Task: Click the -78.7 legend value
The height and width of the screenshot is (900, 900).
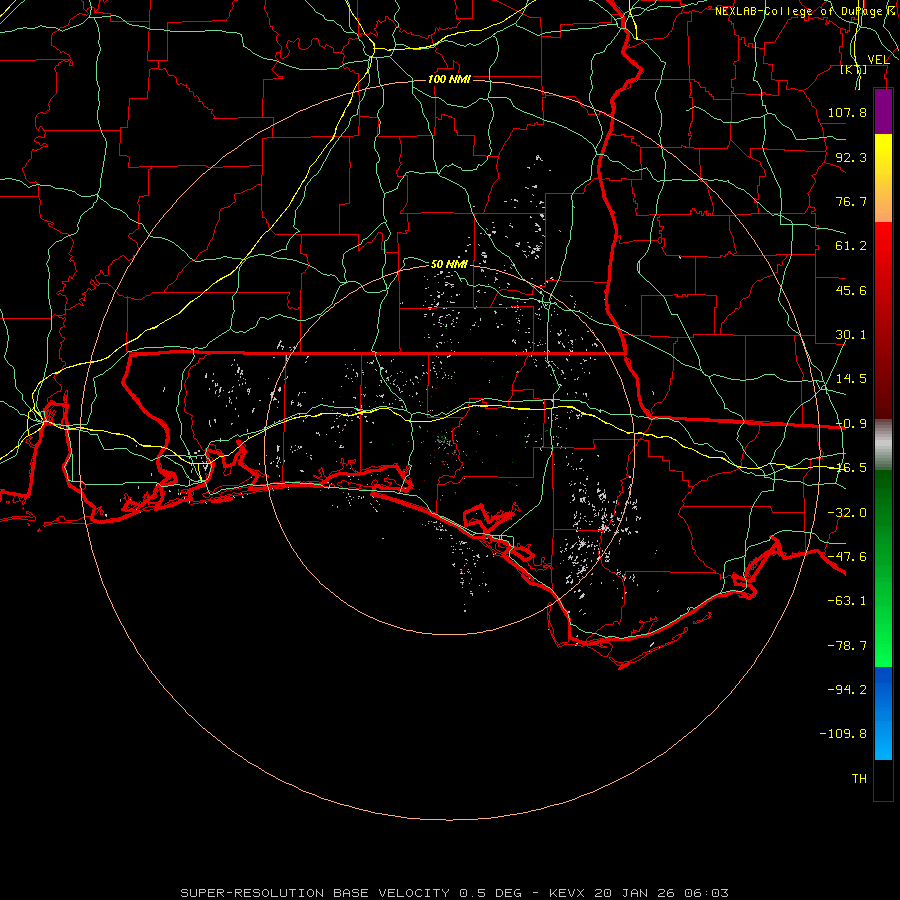Action: tap(847, 646)
